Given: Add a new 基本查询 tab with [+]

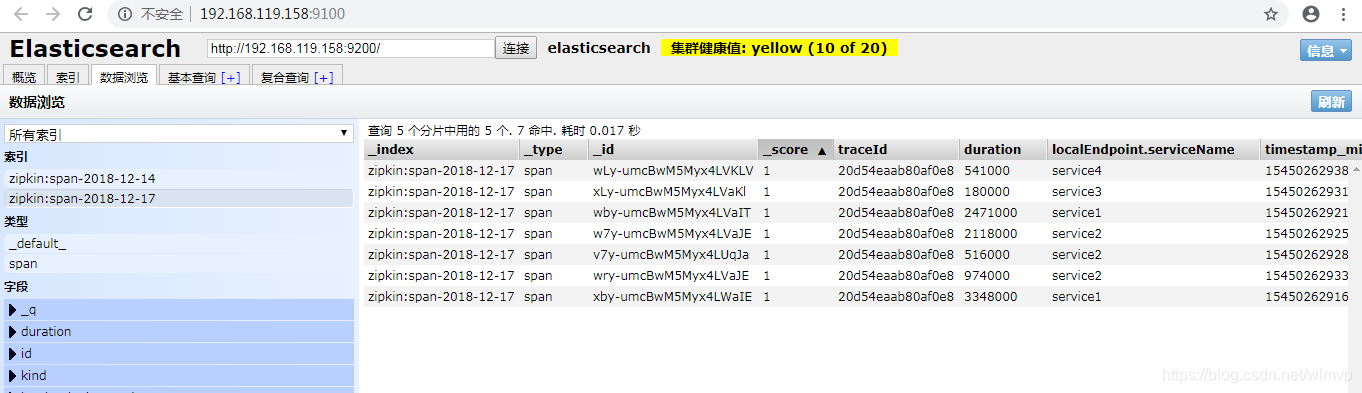Looking at the screenshot, I should pos(230,77).
